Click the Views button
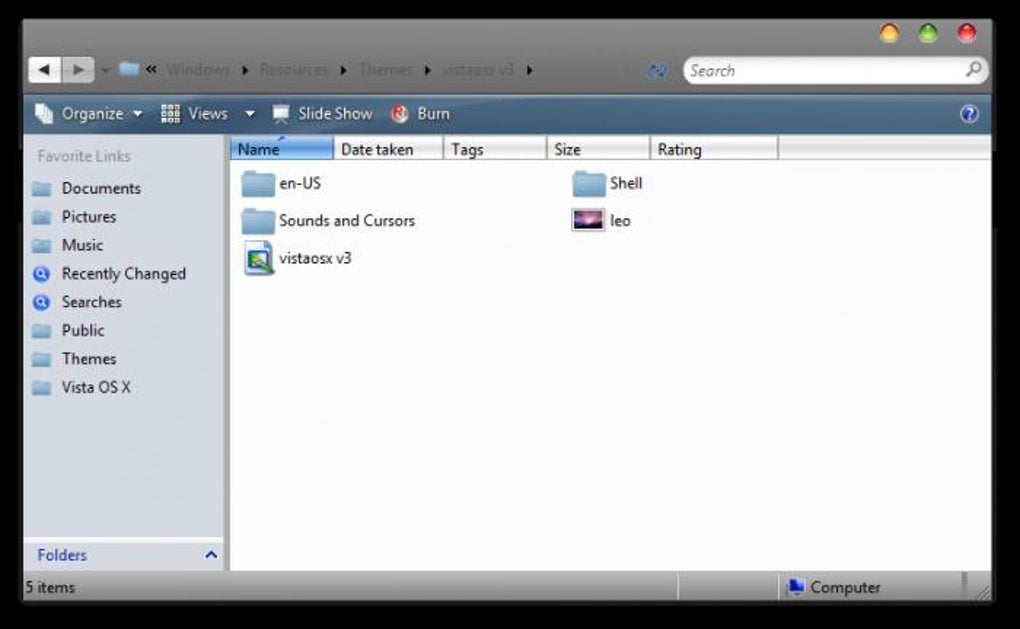The height and width of the screenshot is (629, 1020). click(x=195, y=114)
